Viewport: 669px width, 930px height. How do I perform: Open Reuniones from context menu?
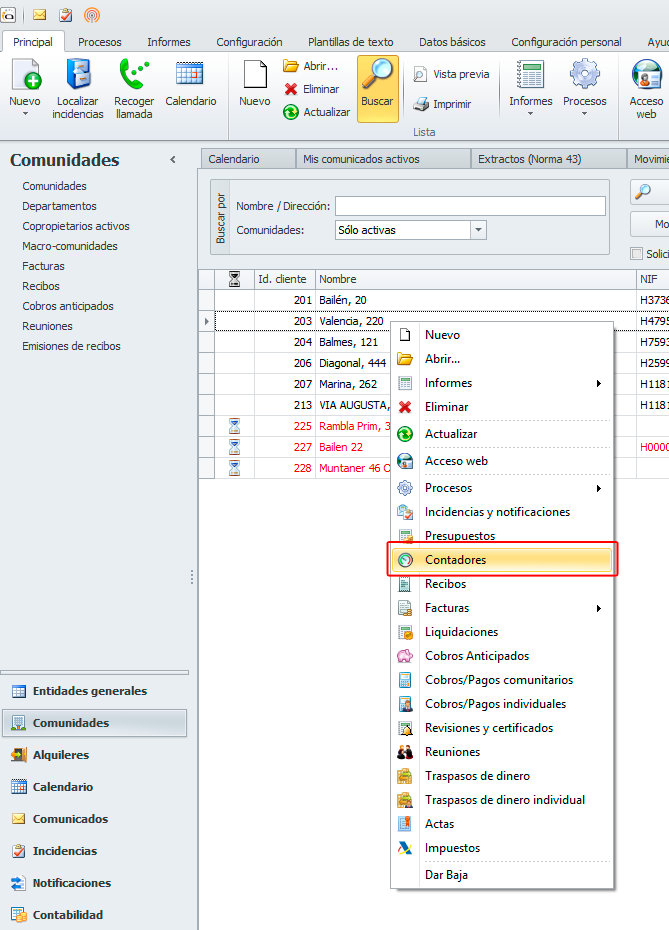click(502, 752)
